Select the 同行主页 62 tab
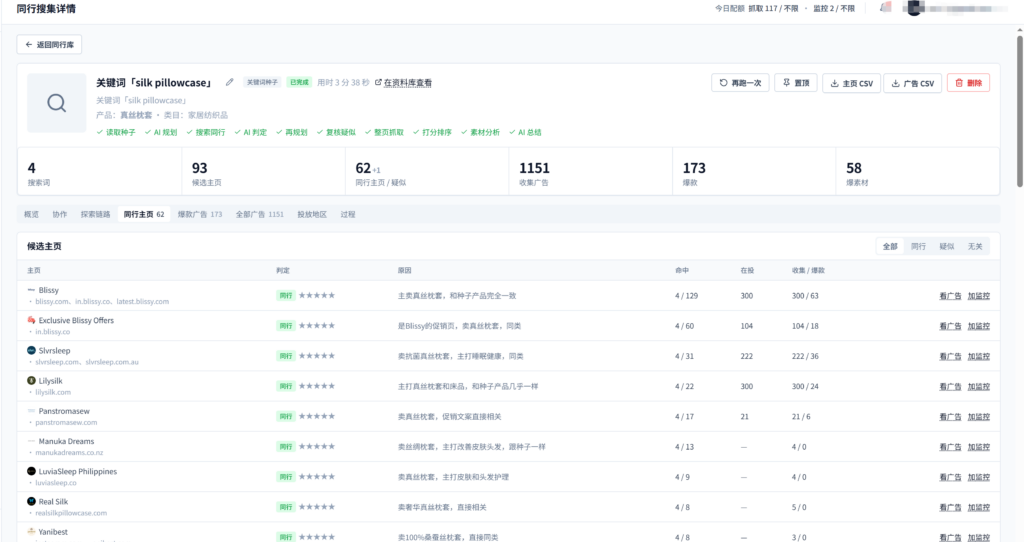This screenshot has width=1024, height=542. [144, 214]
